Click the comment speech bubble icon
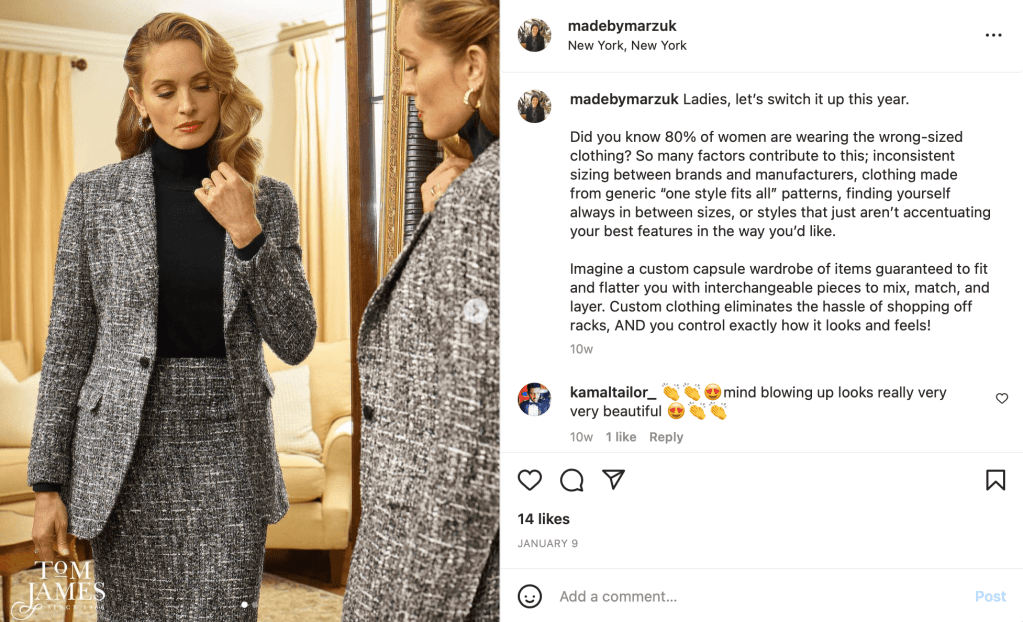This screenshot has height=622, width=1023. pyautogui.click(x=572, y=480)
